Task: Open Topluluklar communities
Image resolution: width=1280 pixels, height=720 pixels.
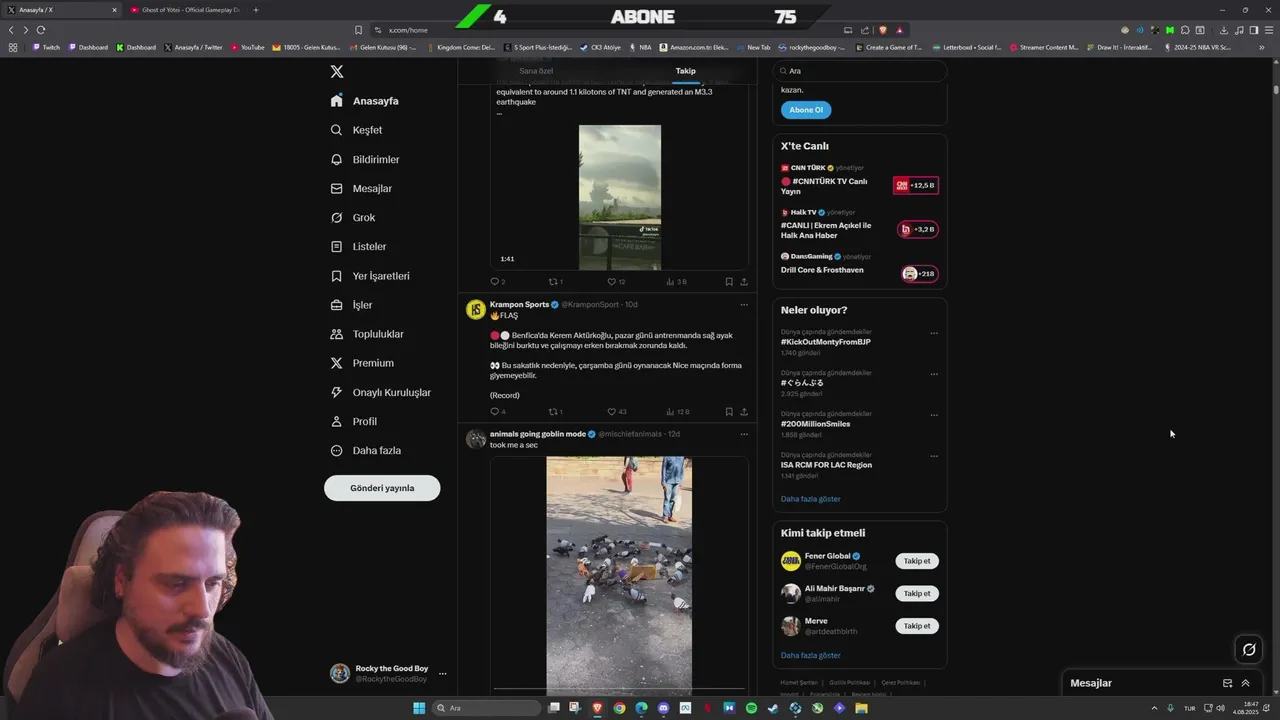Action: 367,334
